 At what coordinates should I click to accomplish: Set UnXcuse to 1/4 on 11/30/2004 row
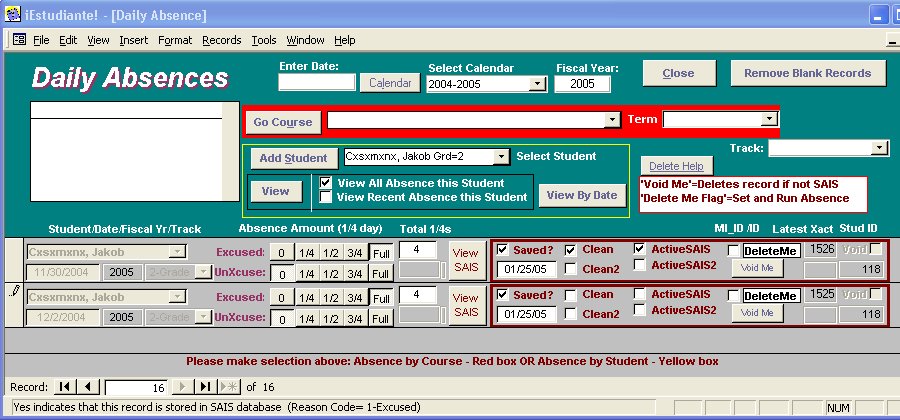307,273
